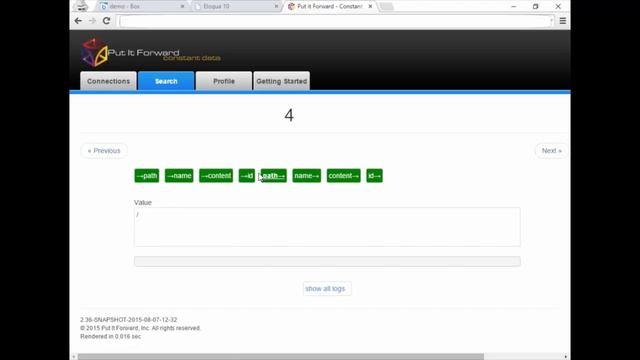The image size is (640, 360).
Task: Select the Search tab
Action: point(166,81)
